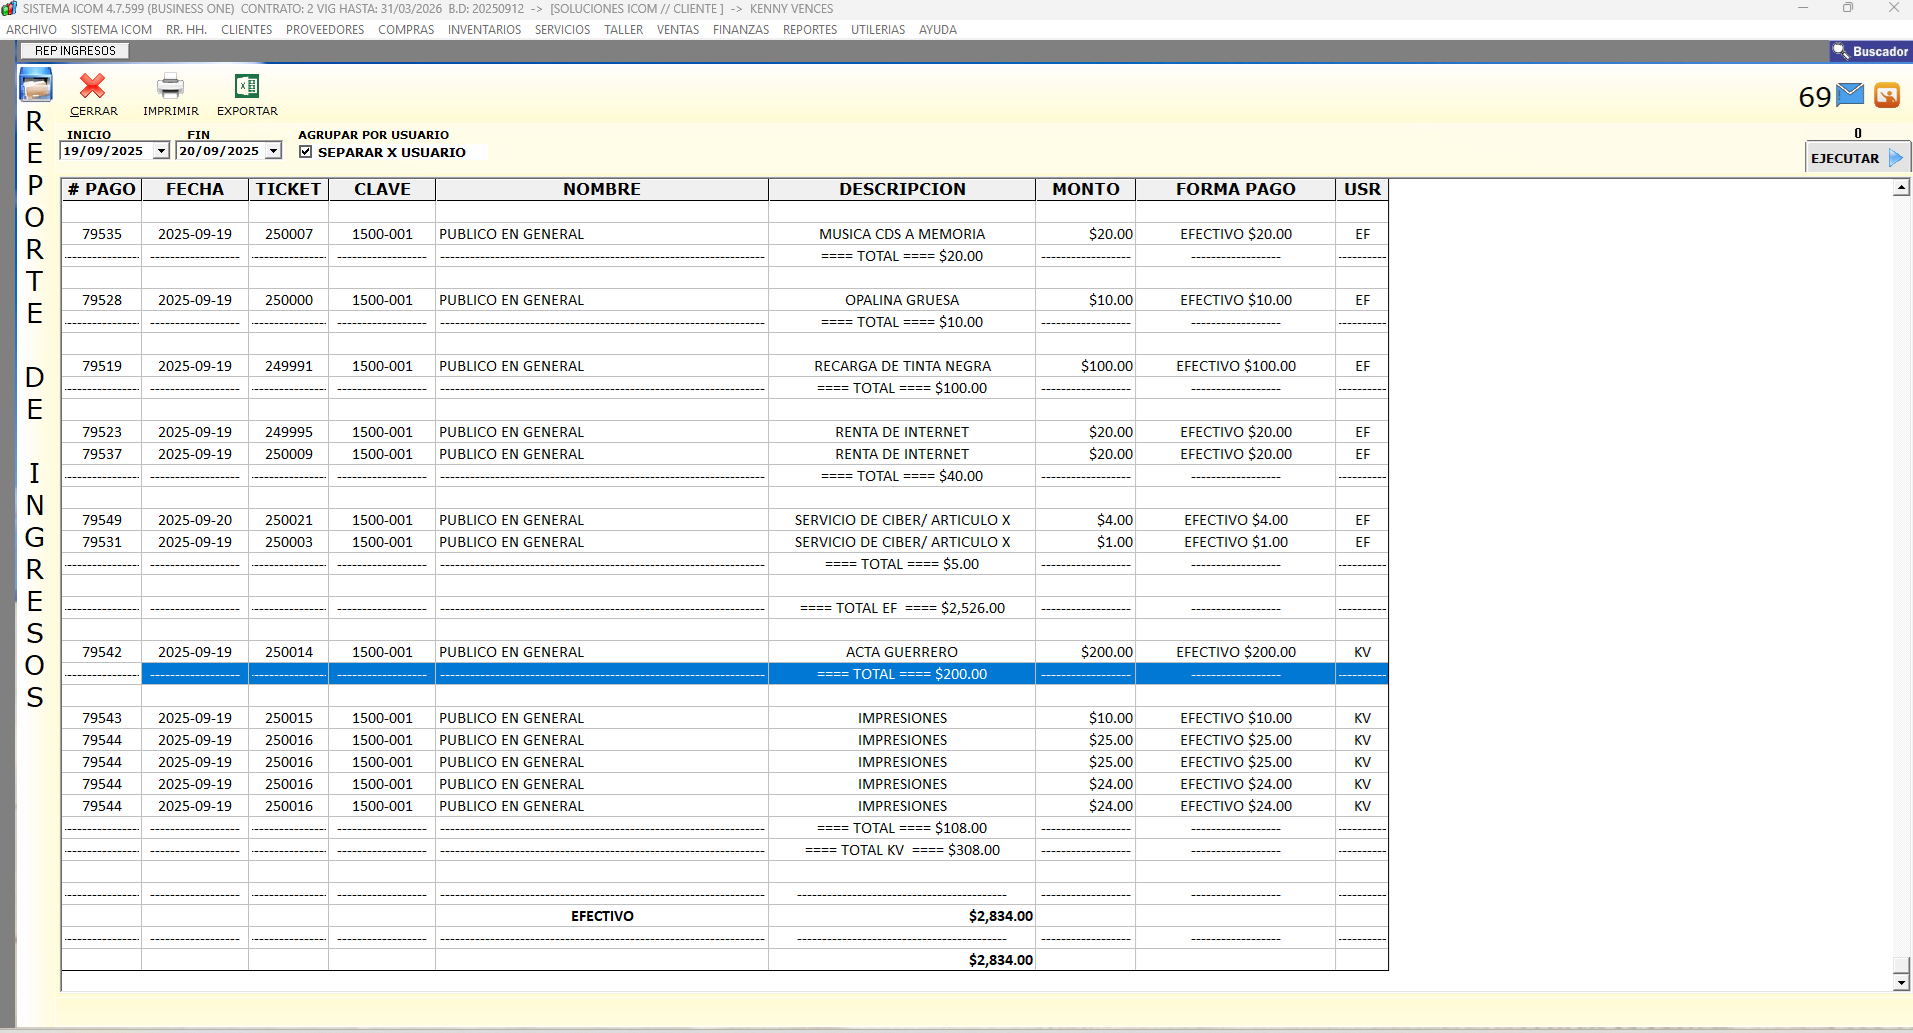The height and width of the screenshot is (1033, 1913).
Task: Open the mail envelope icon
Action: (x=1850, y=95)
